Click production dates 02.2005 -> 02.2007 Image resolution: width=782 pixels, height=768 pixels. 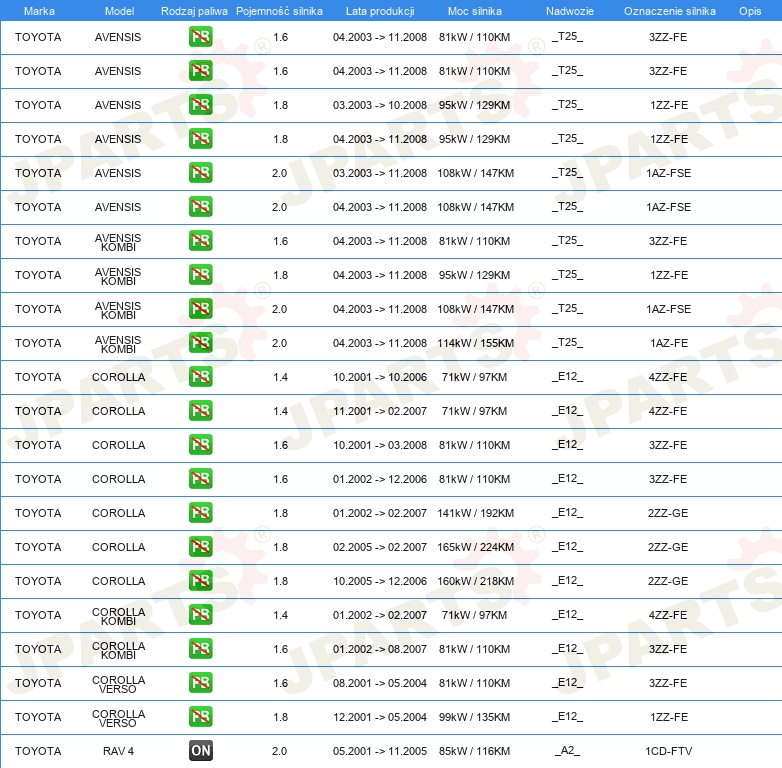380,547
